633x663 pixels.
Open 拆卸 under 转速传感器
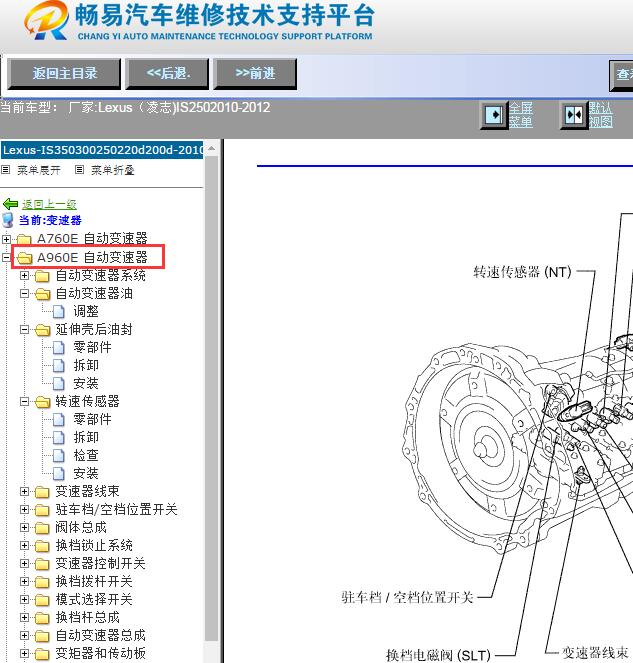click(86, 437)
